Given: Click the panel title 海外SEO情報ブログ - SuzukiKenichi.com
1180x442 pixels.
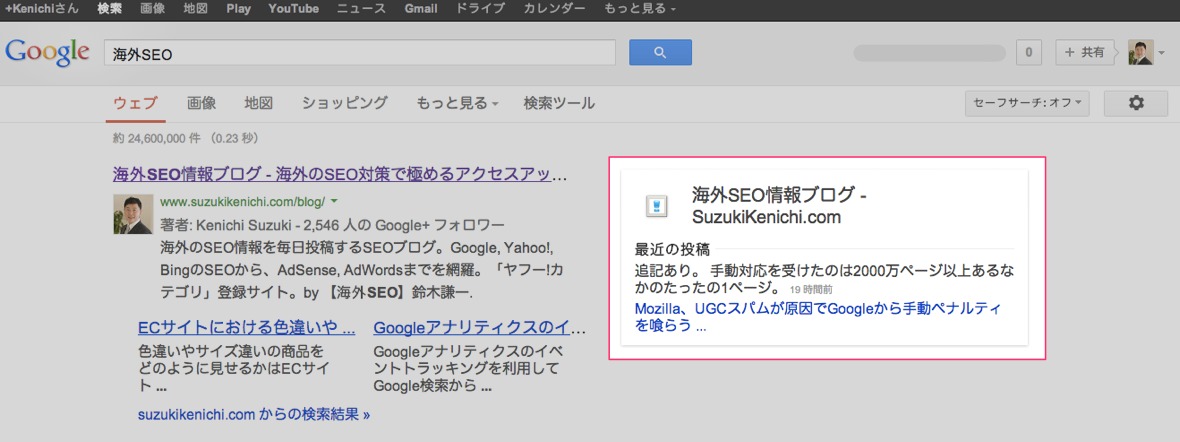Looking at the screenshot, I should pos(780,206).
